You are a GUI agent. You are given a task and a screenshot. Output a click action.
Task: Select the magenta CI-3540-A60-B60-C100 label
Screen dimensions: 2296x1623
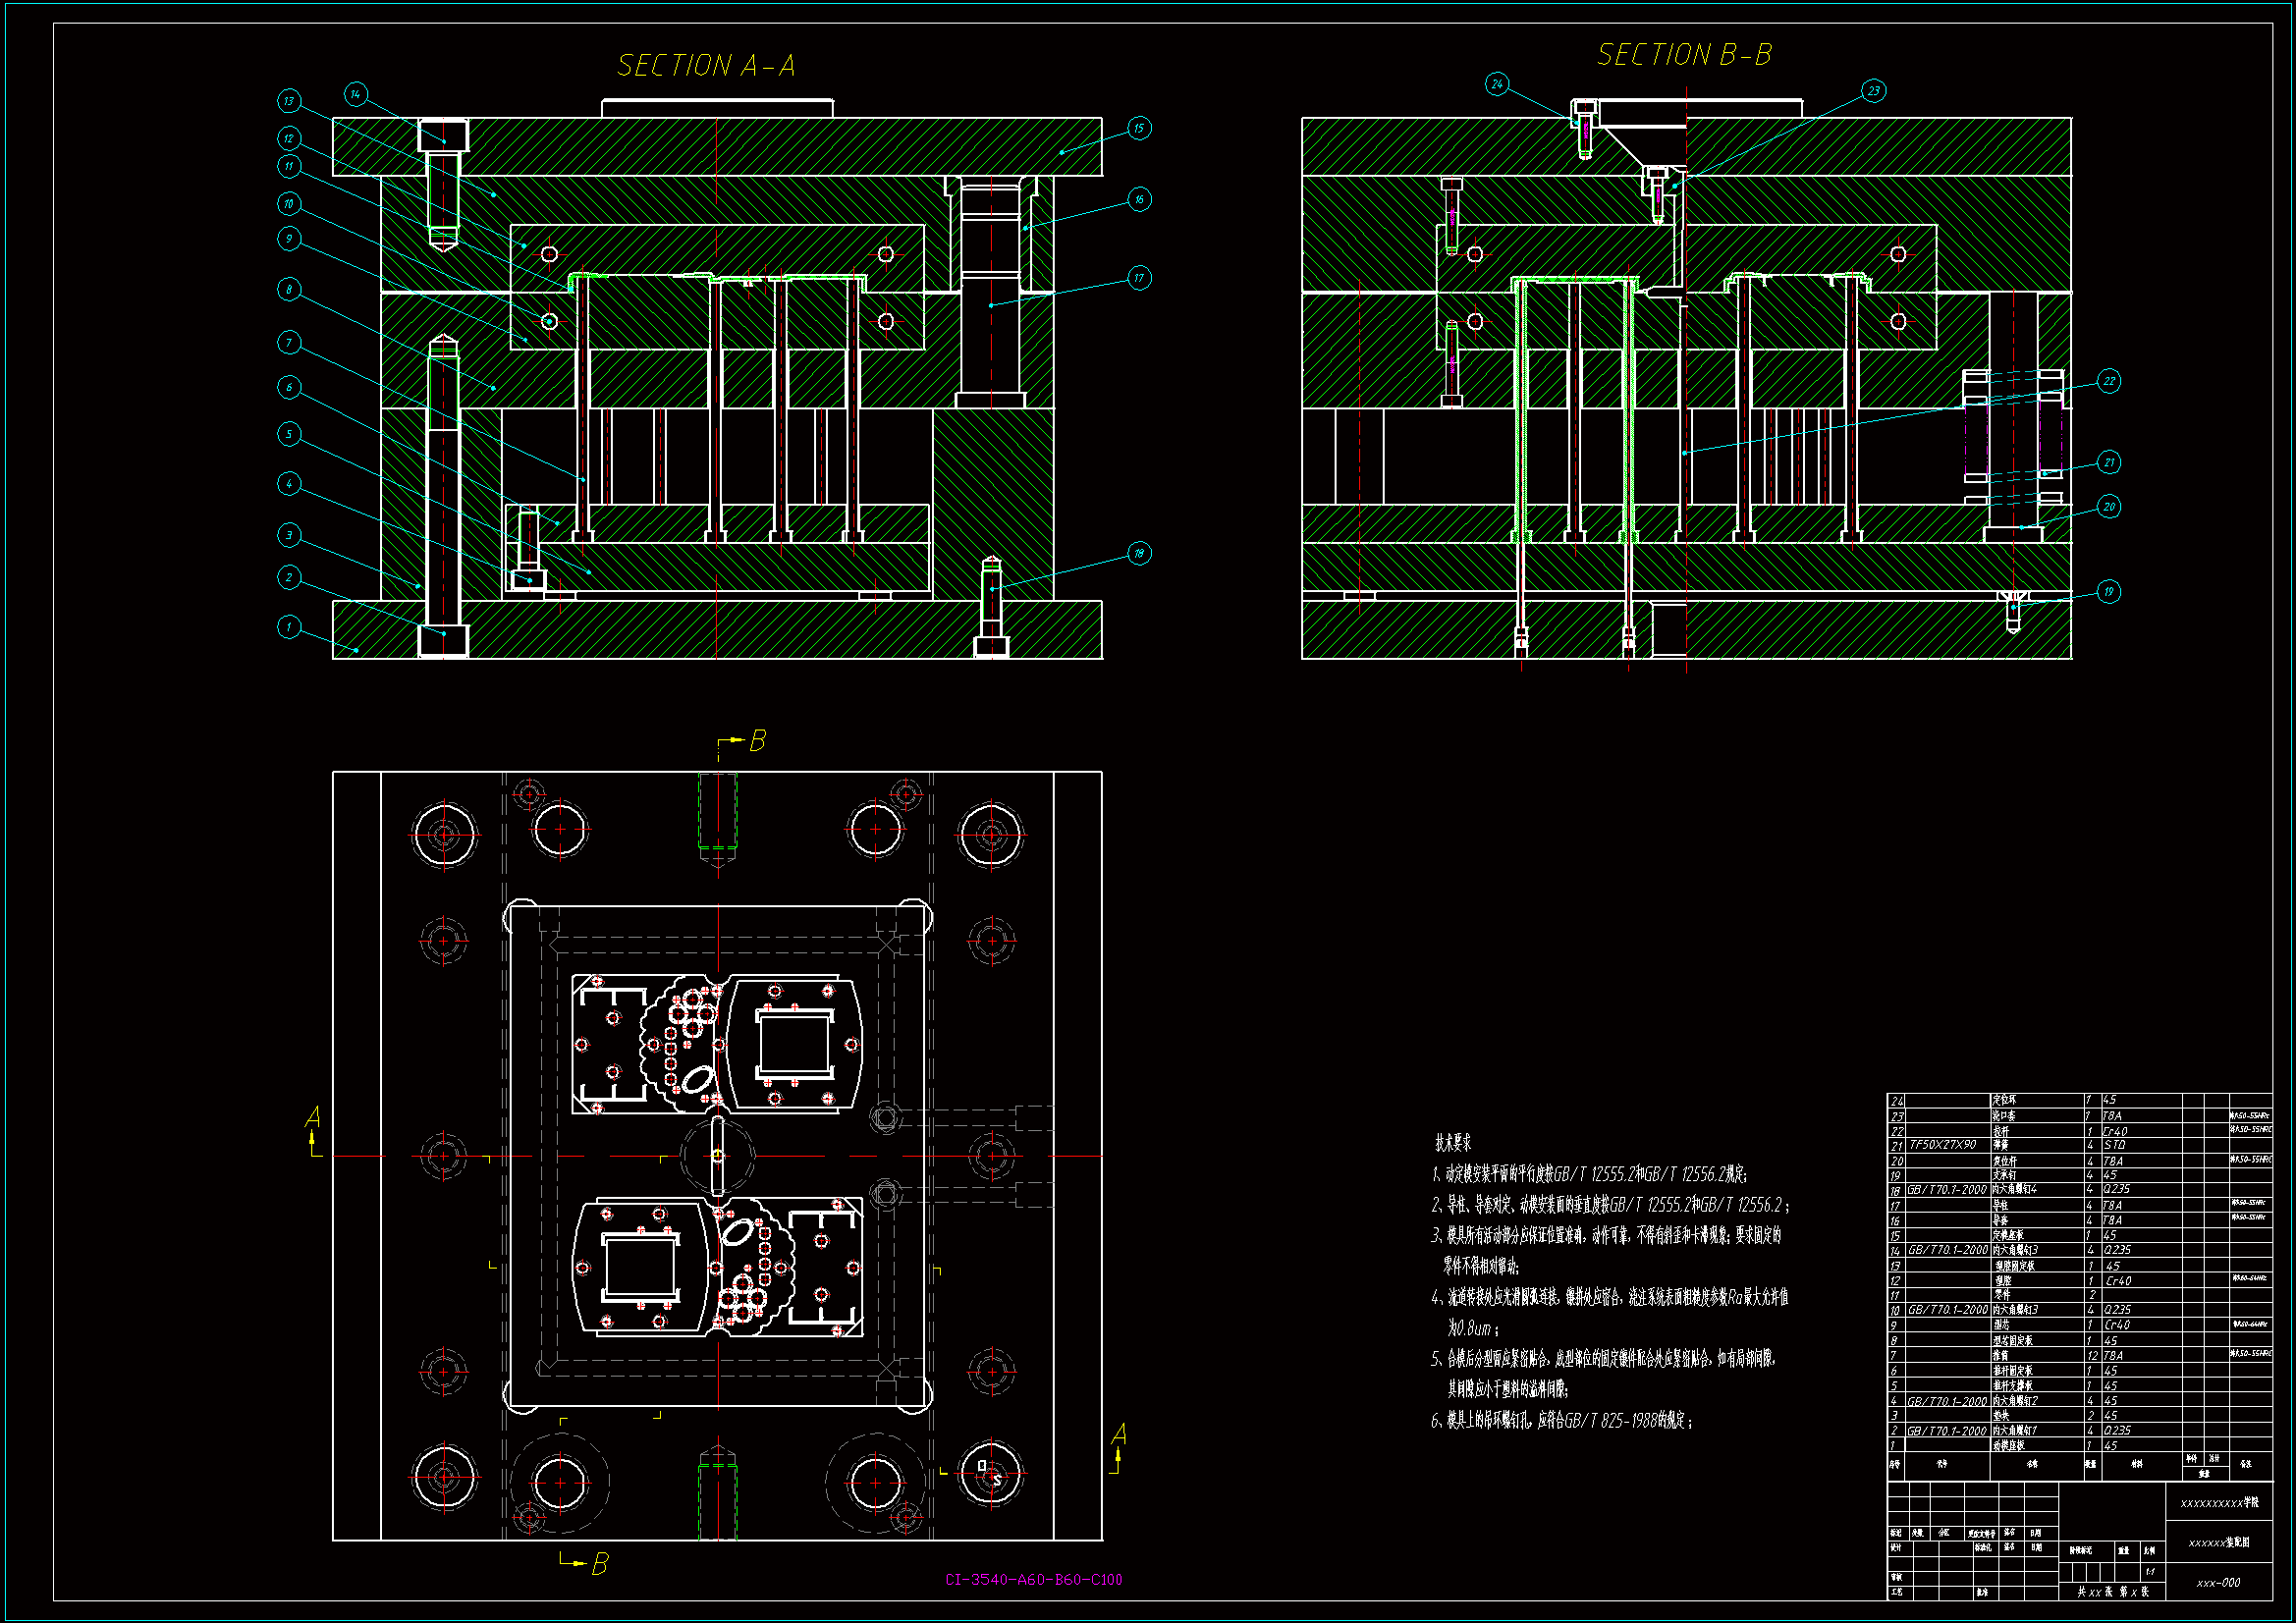(1033, 1580)
